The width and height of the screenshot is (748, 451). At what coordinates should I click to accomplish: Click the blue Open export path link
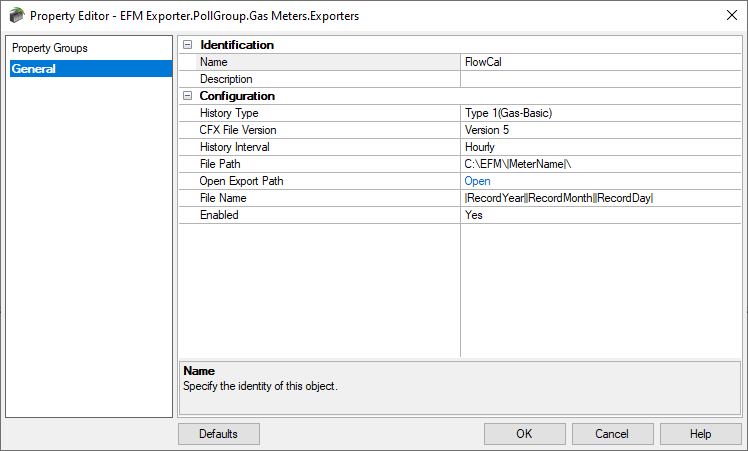click(x=477, y=181)
